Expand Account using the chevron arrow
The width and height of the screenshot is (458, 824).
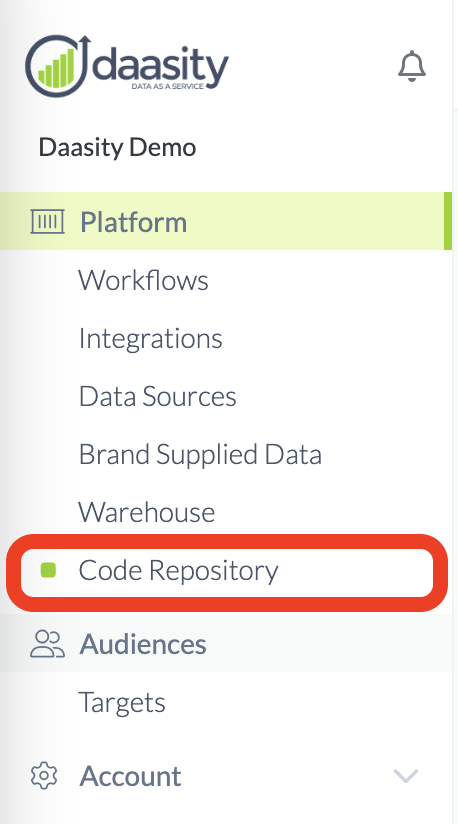(406, 776)
